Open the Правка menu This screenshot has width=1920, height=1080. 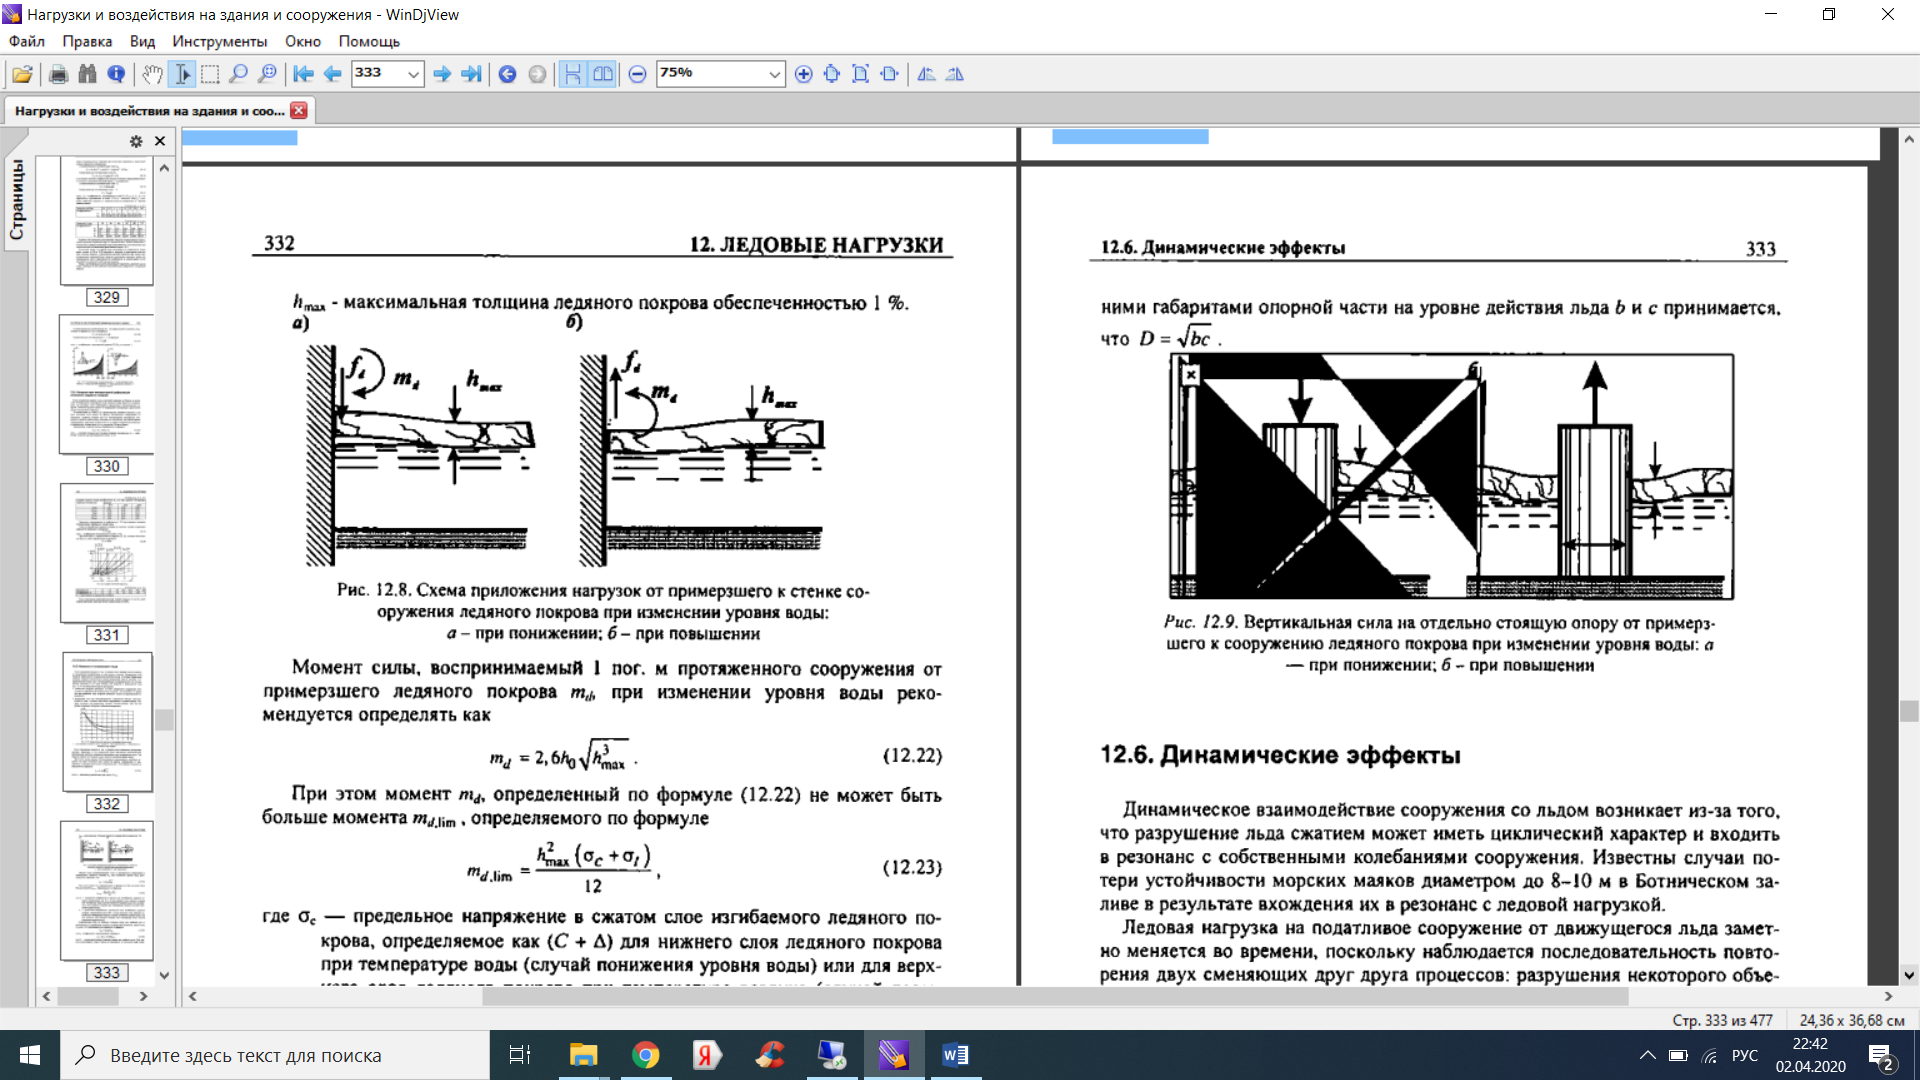pos(87,41)
